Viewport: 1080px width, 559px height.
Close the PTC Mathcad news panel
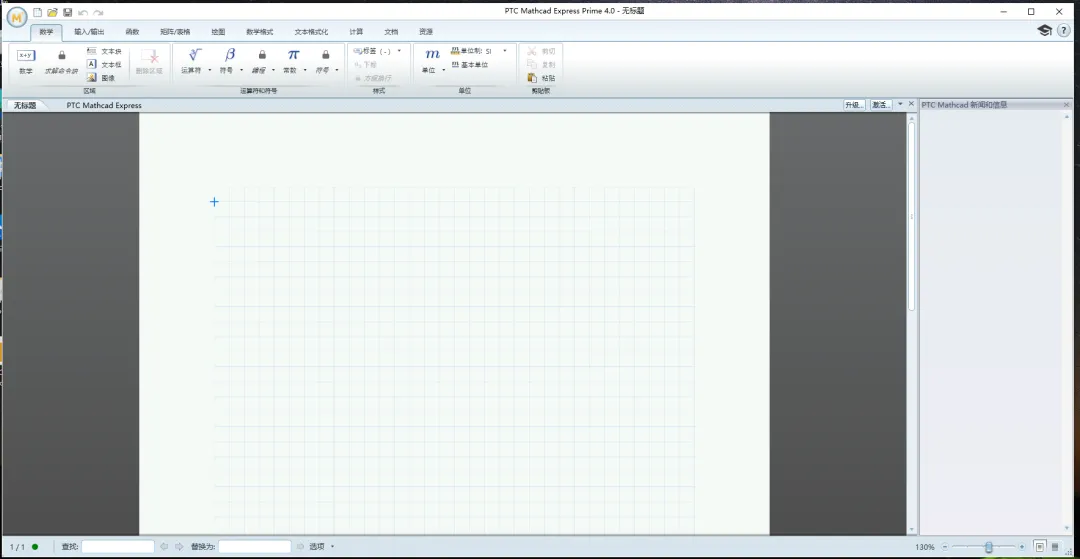coord(1067,105)
